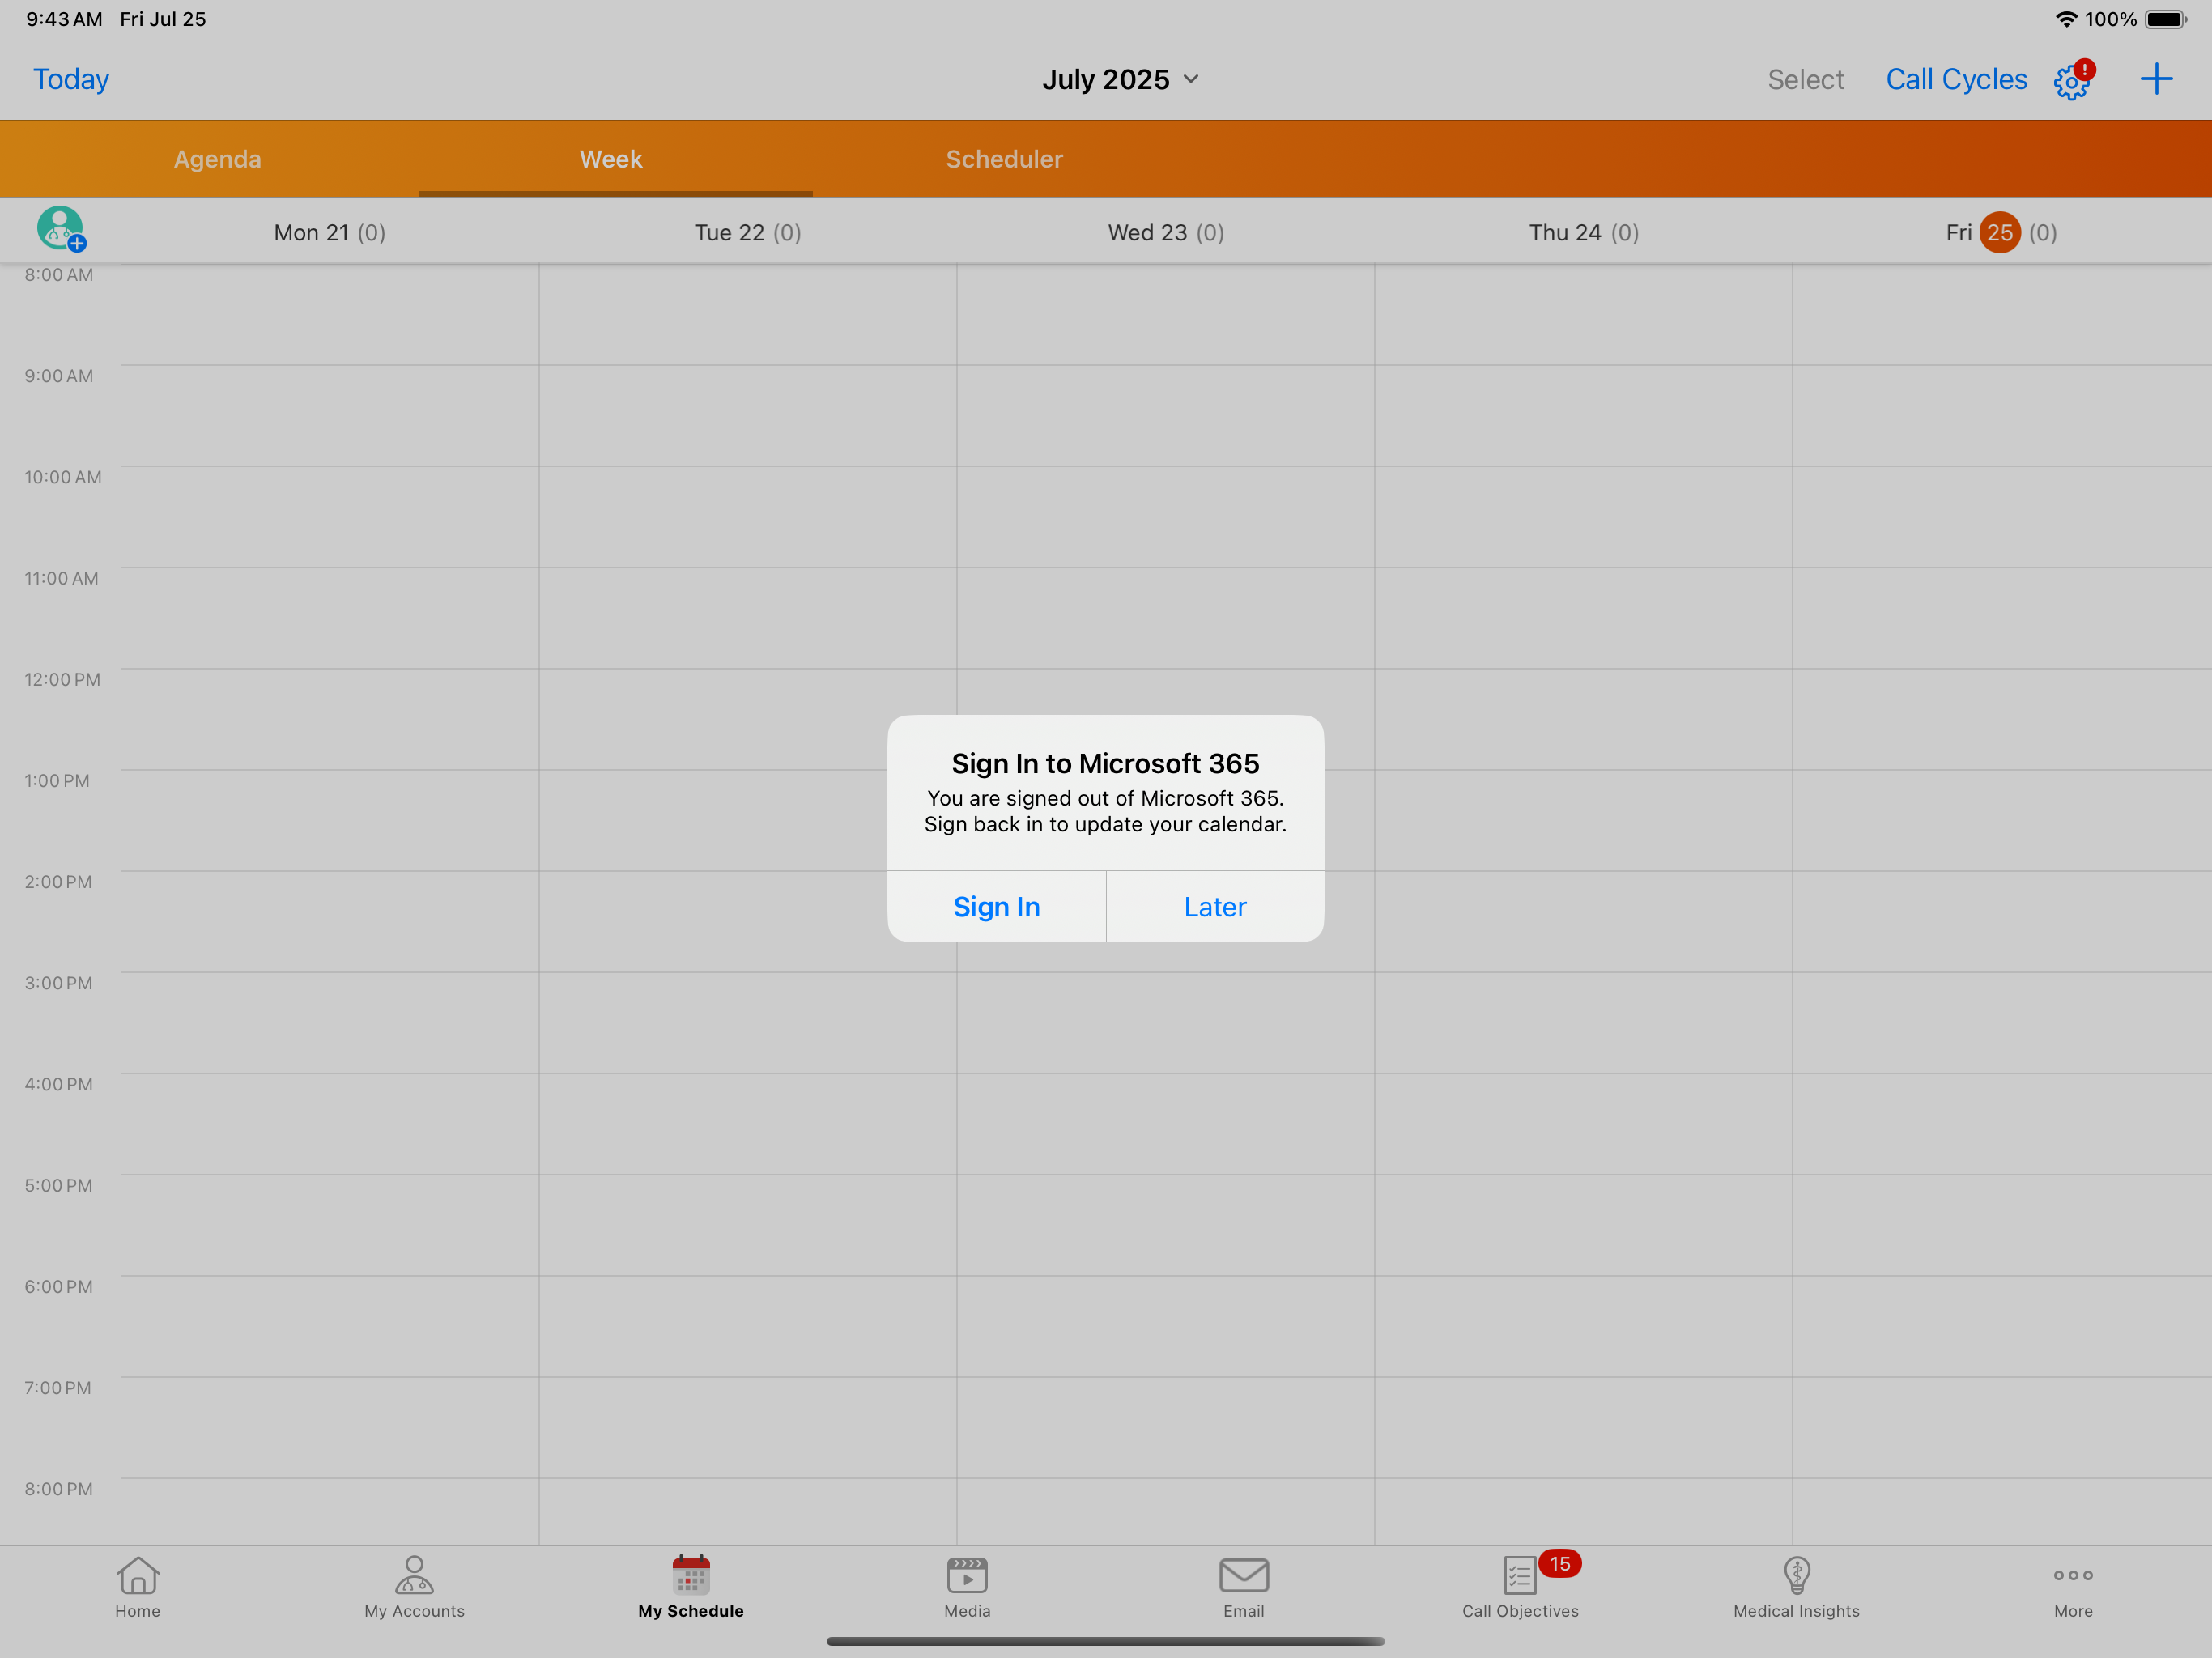
Task: Tap the plus icon to add entry
Action: coord(2156,79)
